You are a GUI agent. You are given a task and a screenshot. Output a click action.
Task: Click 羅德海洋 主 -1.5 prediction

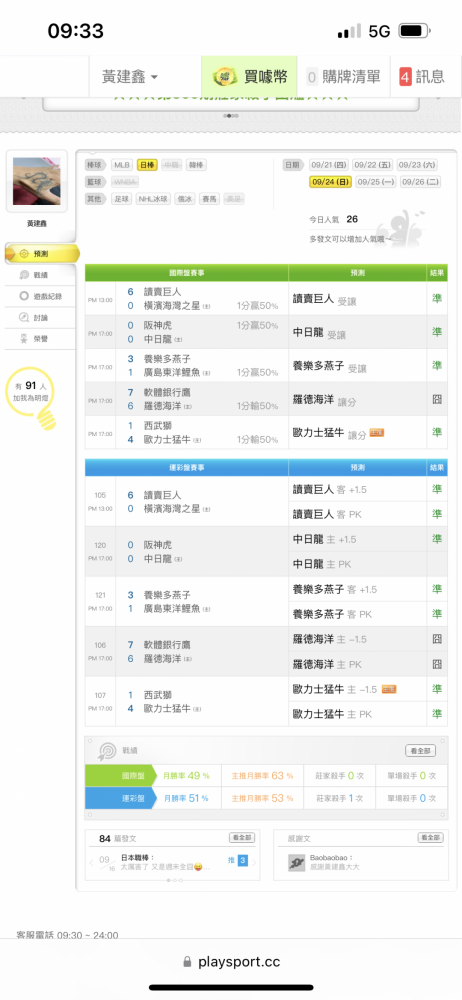[330, 639]
